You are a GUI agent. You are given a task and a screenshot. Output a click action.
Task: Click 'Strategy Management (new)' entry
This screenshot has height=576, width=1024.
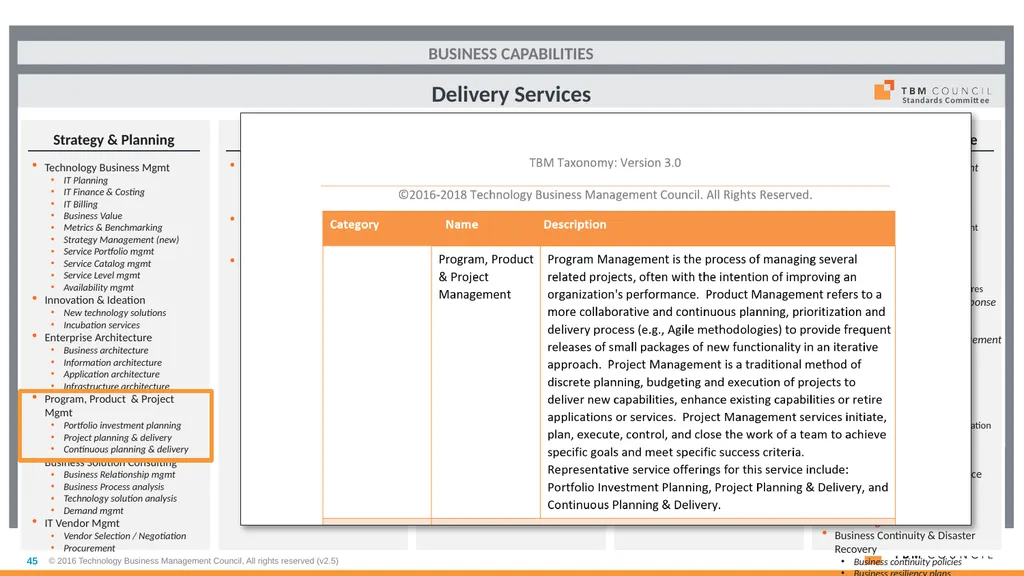click(121, 240)
